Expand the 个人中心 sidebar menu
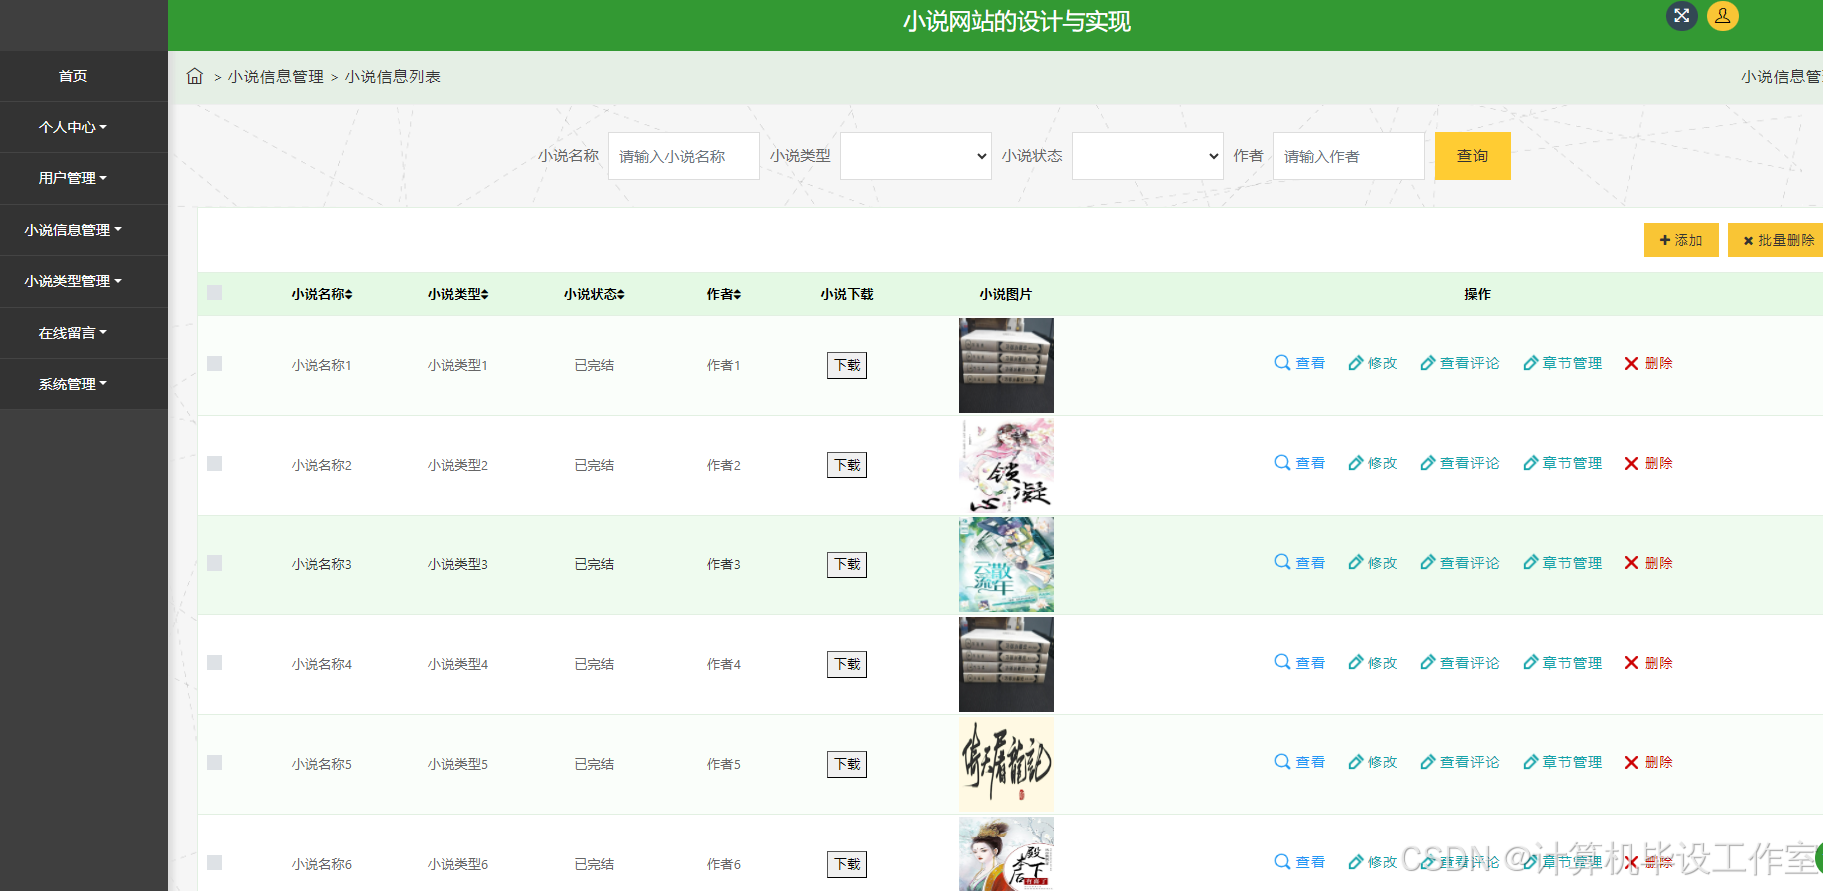This screenshot has width=1823, height=891. pos(73,127)
